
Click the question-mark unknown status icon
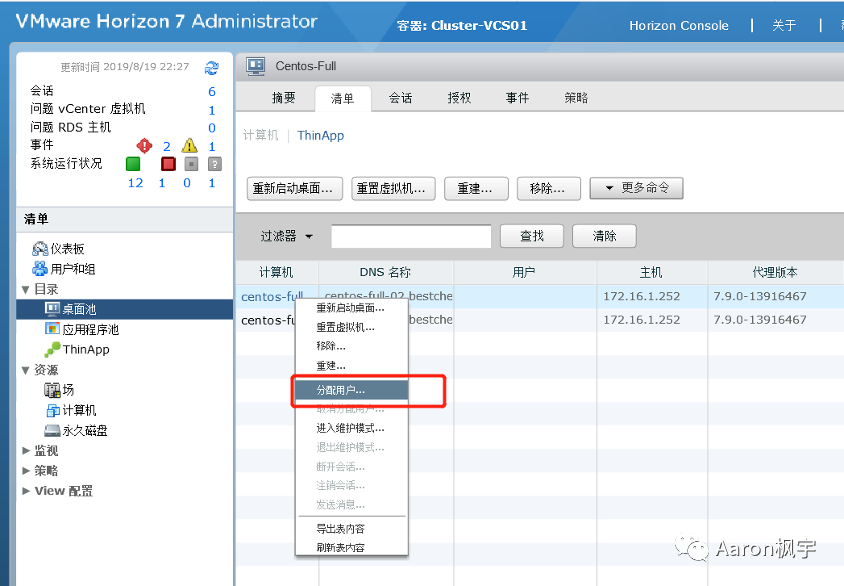pyautogui.click(x=215, y=164)
